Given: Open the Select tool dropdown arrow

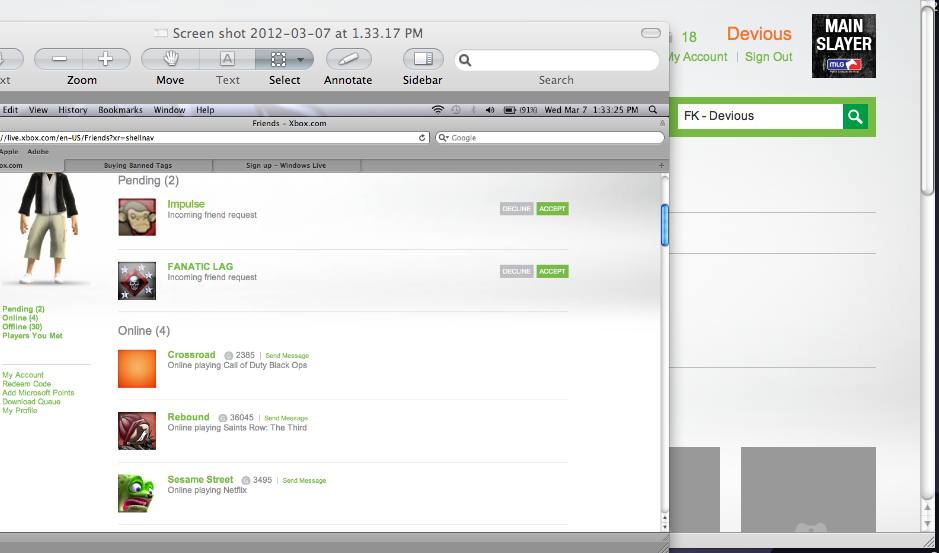Looking at the screenshot, I should 301,59.
